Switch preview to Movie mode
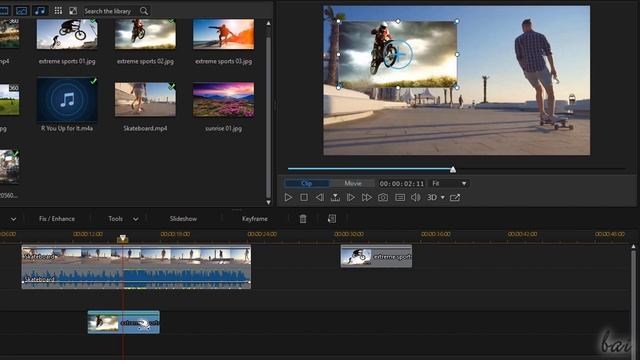Viewport: 640px width, 360px height. (353, 184)
